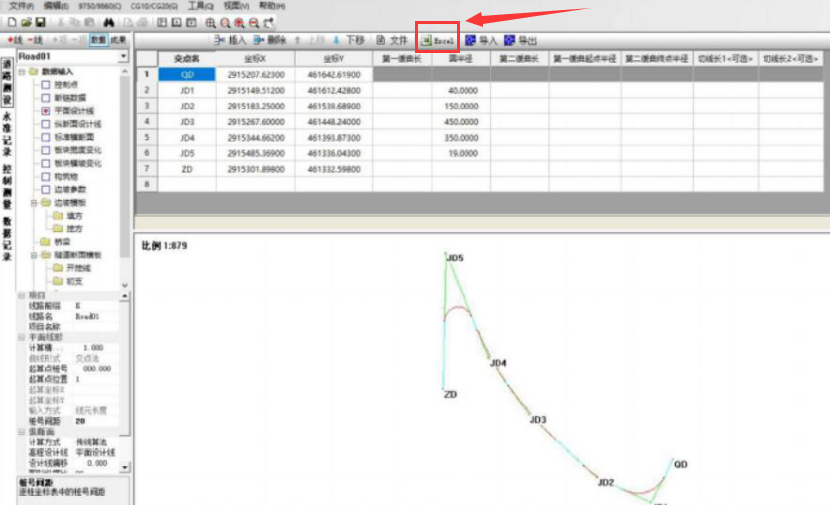The width and height of the screenshot is (830, 505).
Task: Select the 平面设计线 option in tree
Action: pyautogui.click(x=46, y=111)
